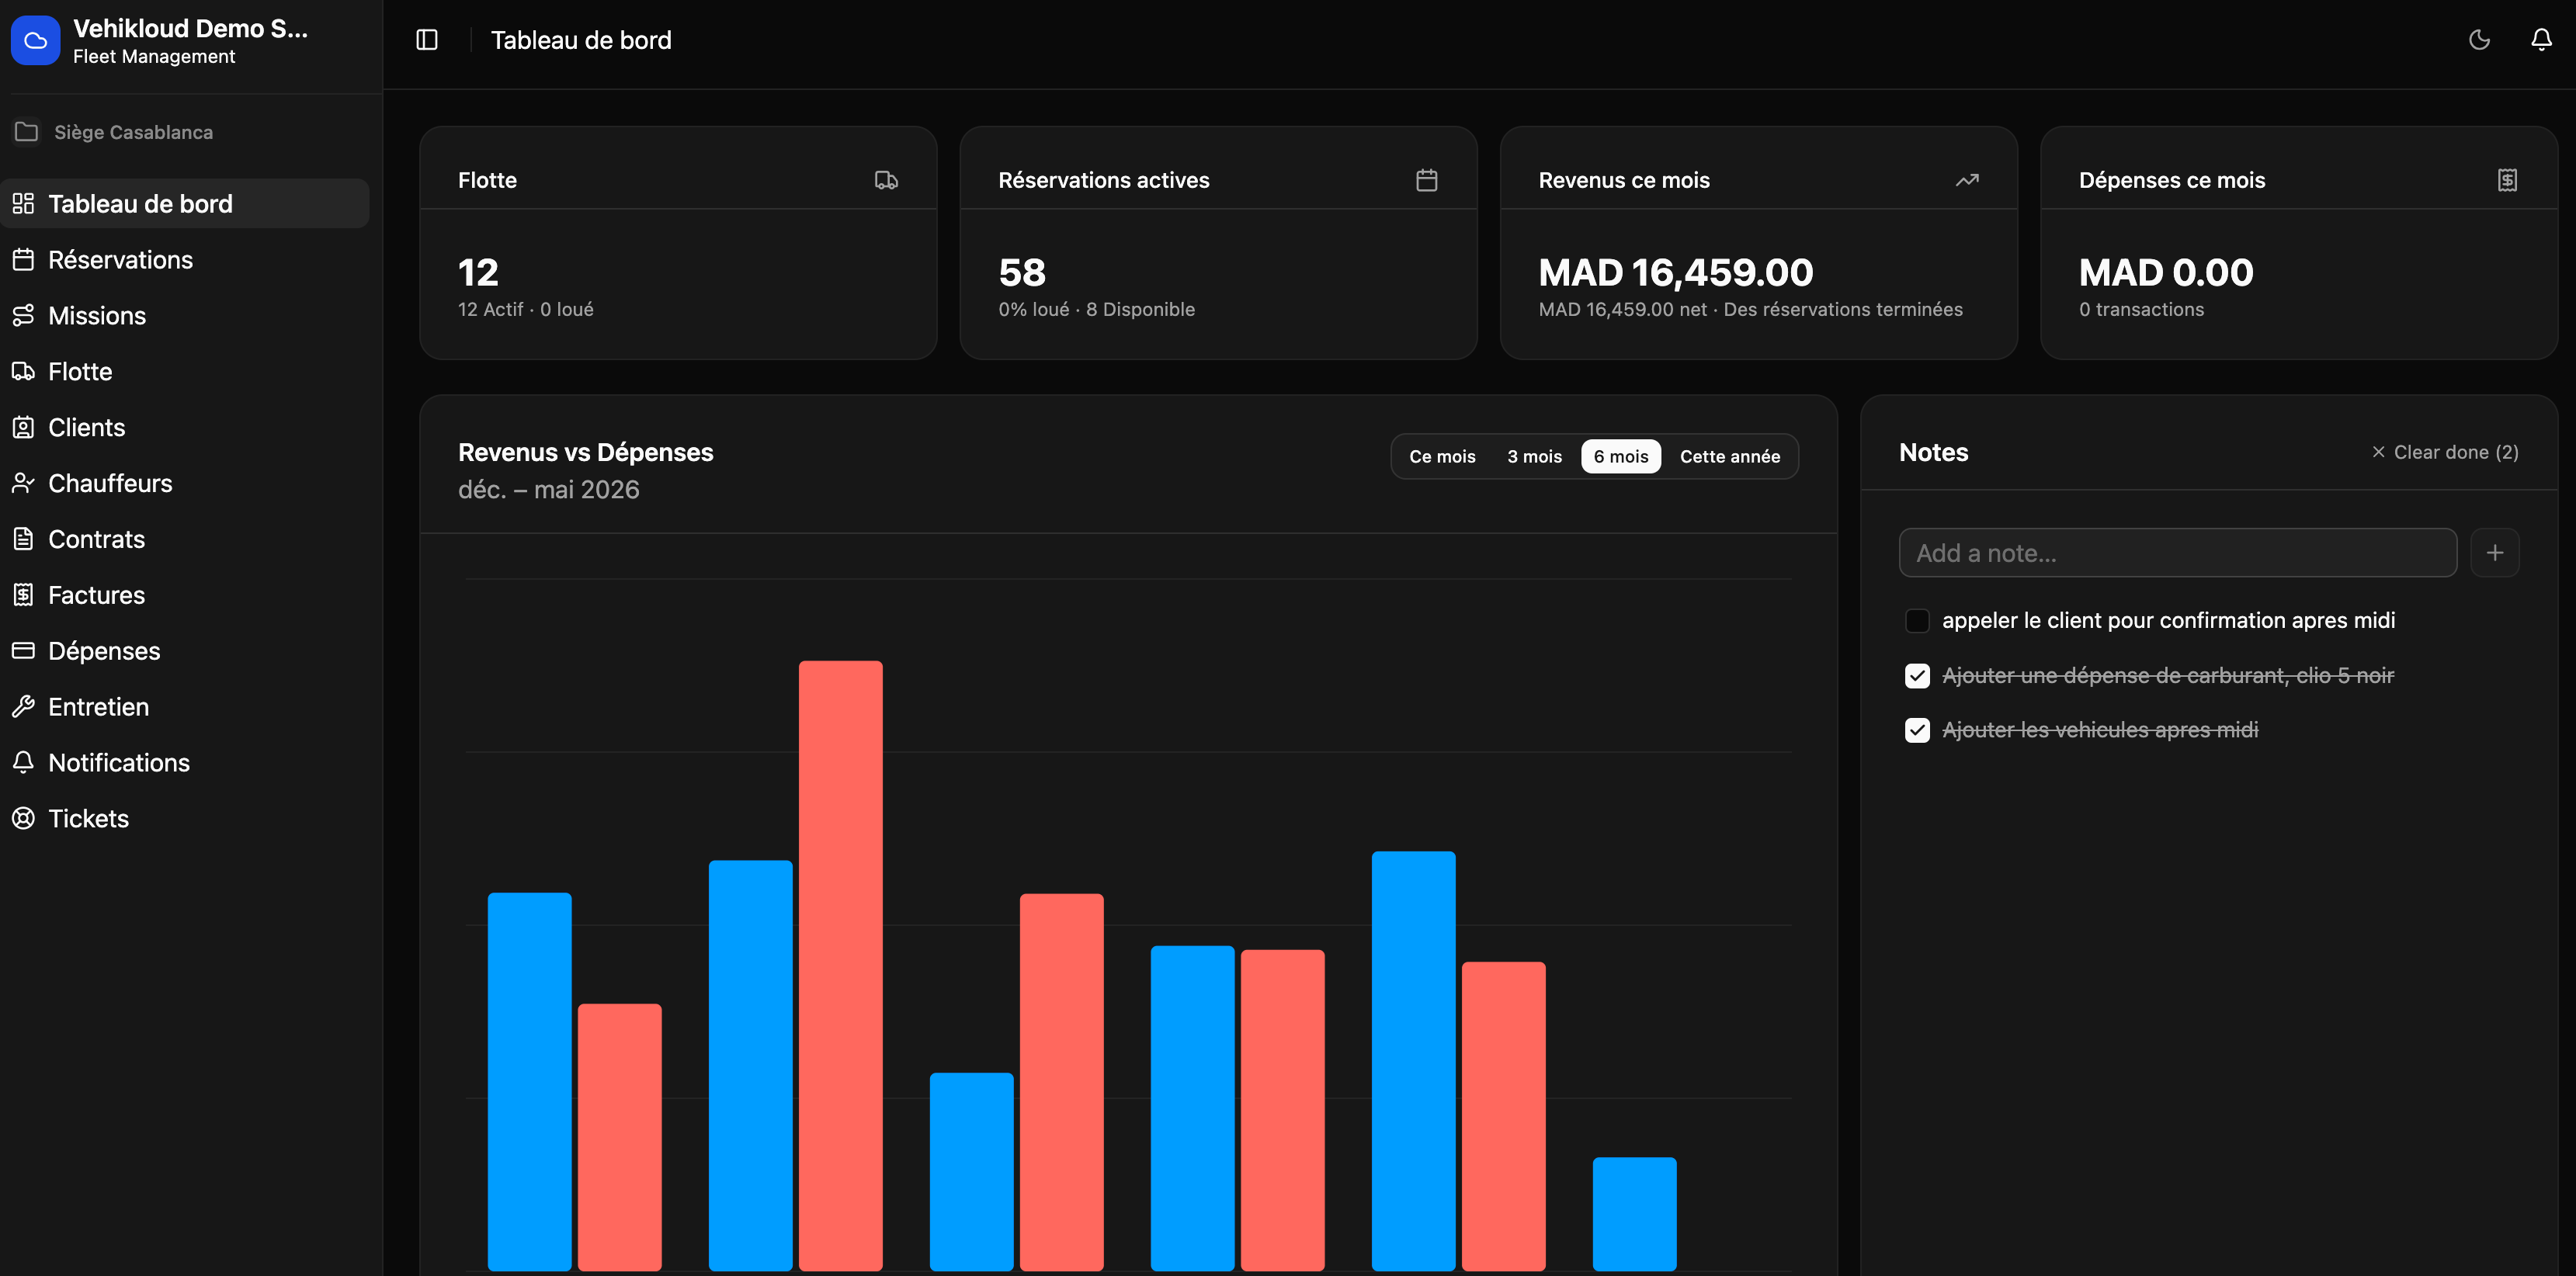The height and width of the screenshot is (1276, 2576).
Task: Click the Vehikloud cloud logo icon
Action: click(35, 40)
